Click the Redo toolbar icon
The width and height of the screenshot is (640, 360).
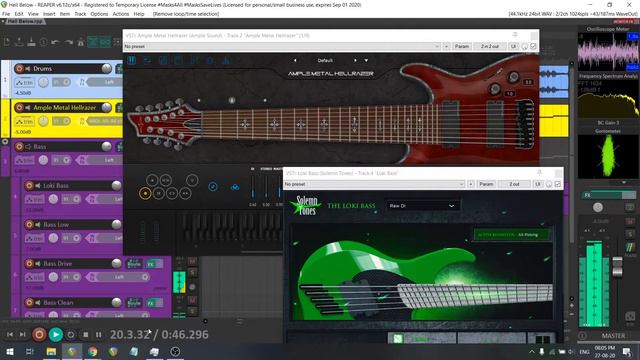coord(68,42)
